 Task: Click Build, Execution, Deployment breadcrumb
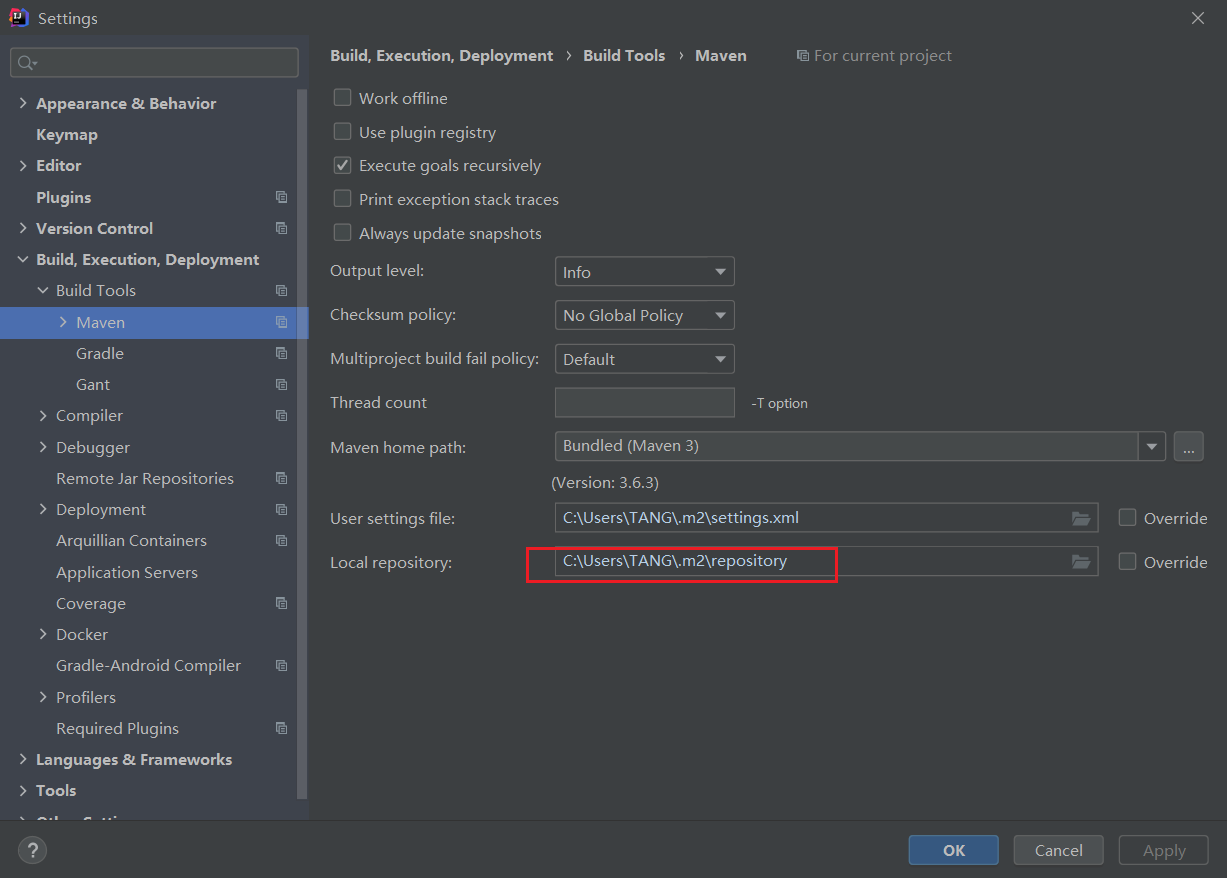(x=442, y=56)
